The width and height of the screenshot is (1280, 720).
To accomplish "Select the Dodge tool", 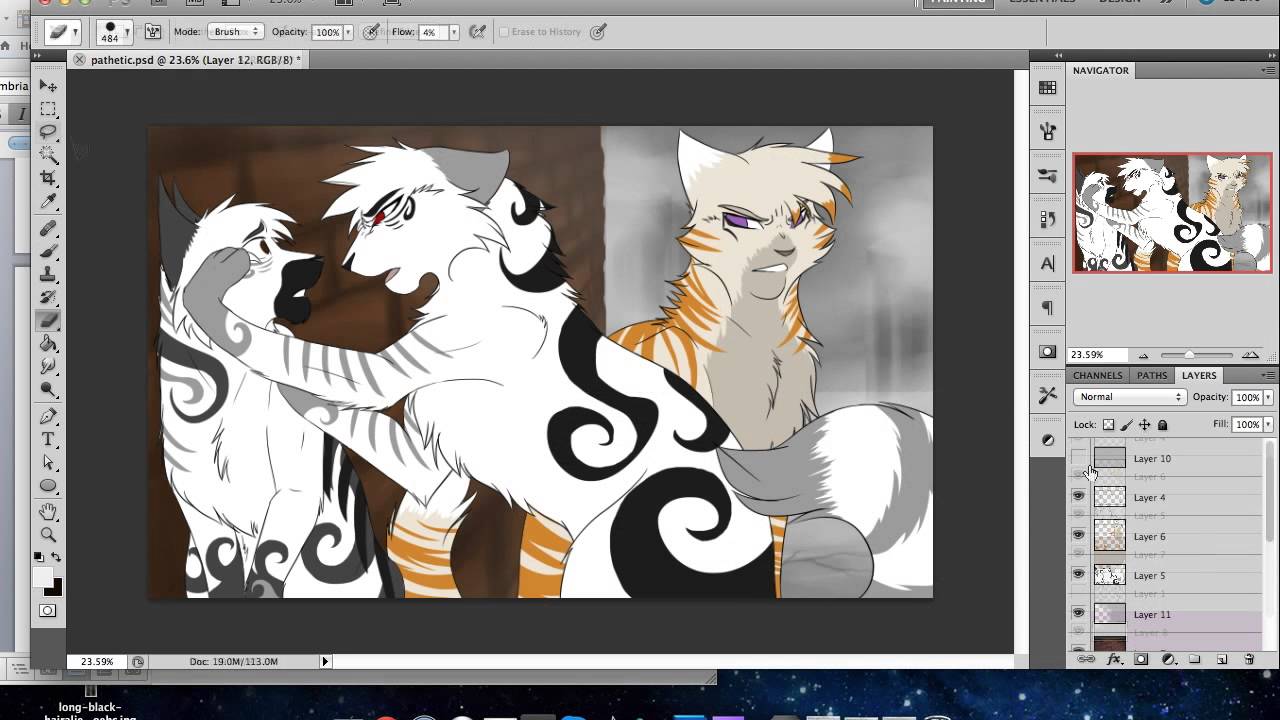I will coord(48,390).
